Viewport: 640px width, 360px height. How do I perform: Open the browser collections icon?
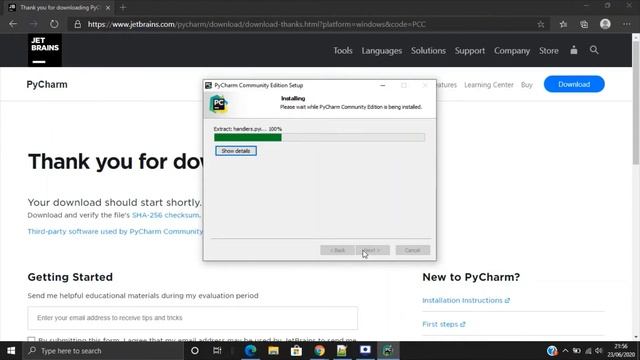pos(584,24)
